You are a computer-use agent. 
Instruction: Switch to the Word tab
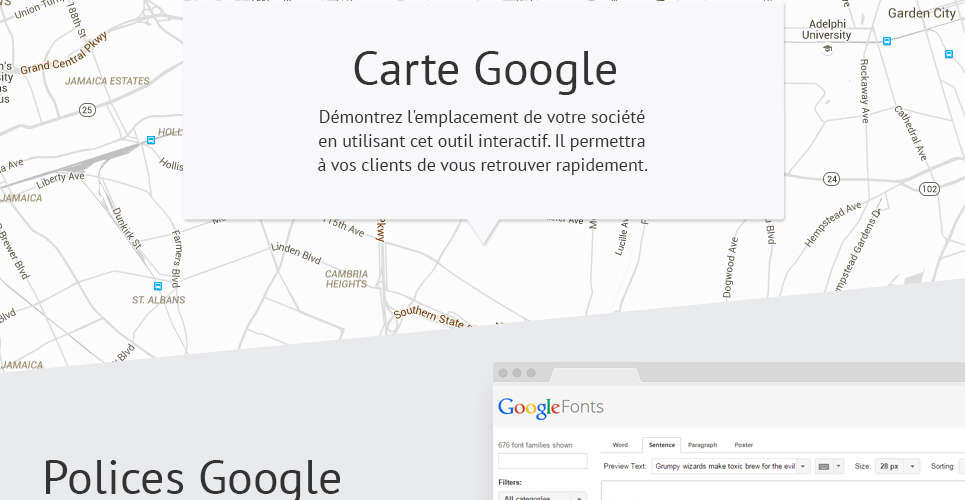pos(620,445)
